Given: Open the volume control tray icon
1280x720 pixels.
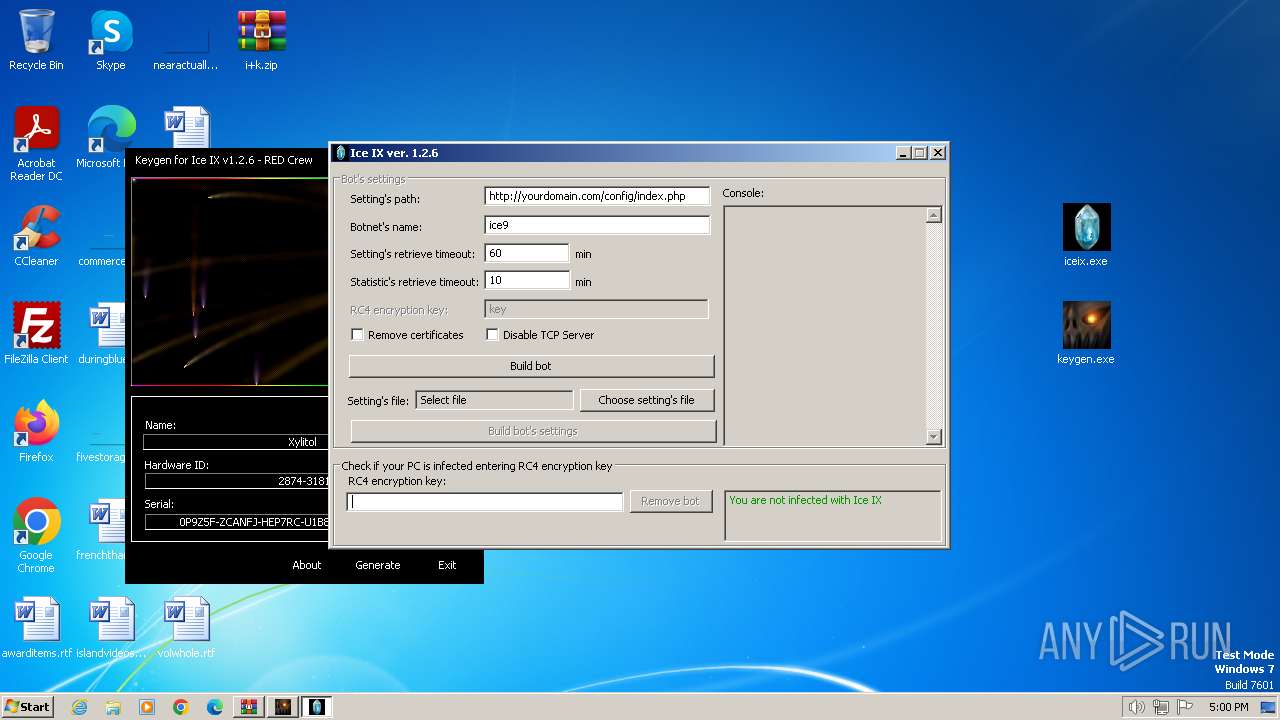Looking at the screenshot, I should (x=1136, y=707).
